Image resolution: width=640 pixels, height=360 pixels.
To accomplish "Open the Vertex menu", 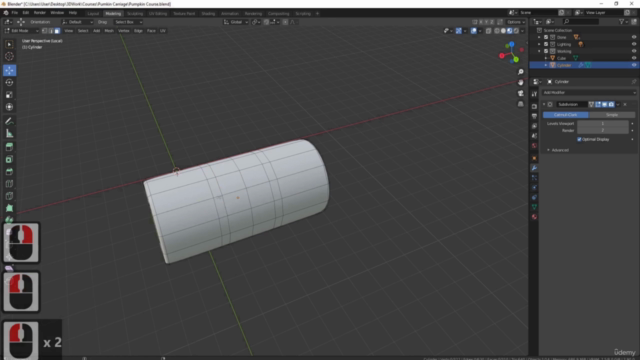I will (123, 31).
